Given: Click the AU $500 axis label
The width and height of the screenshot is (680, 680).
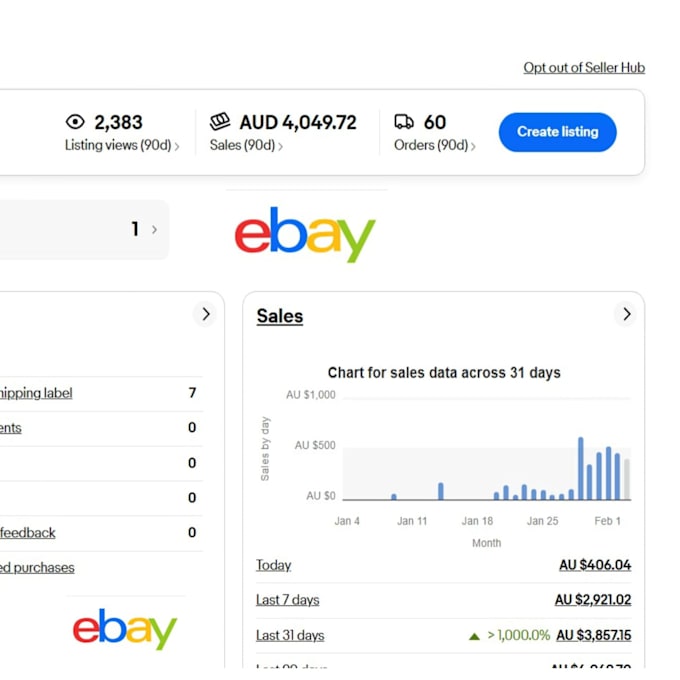Looking at the screenshot, I should pyautogui.click(x=315, y=445).
